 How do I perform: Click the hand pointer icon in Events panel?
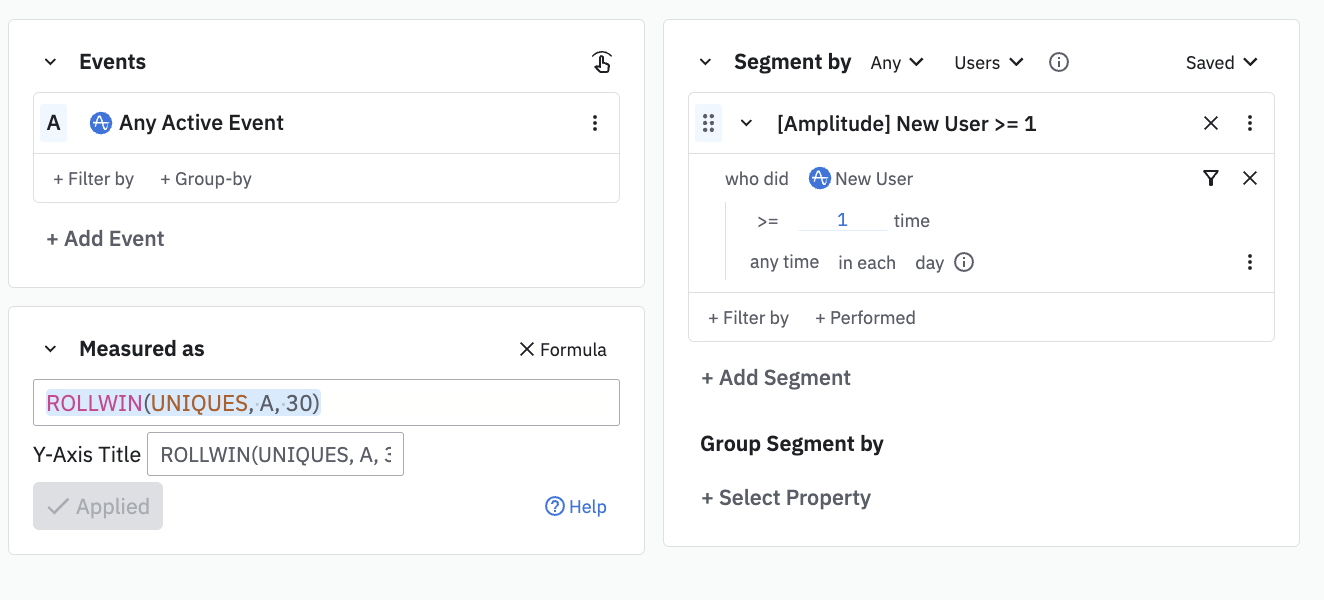click(601, 63)
